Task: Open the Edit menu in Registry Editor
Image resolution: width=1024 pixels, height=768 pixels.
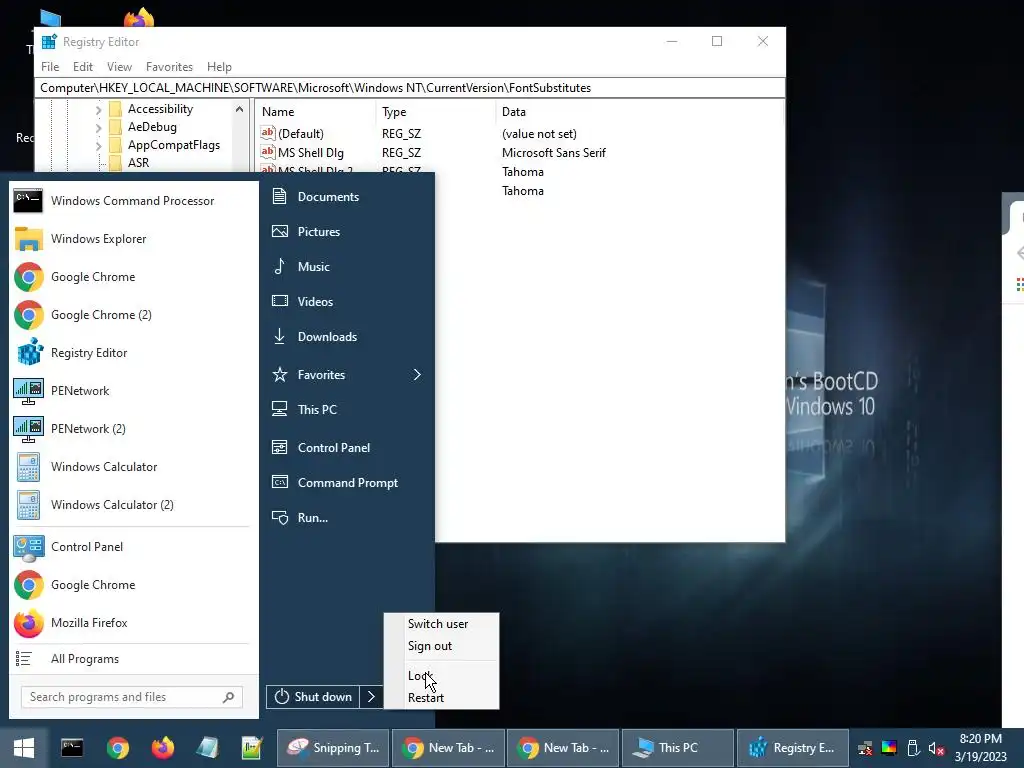Action: click(x=83, y=67)
